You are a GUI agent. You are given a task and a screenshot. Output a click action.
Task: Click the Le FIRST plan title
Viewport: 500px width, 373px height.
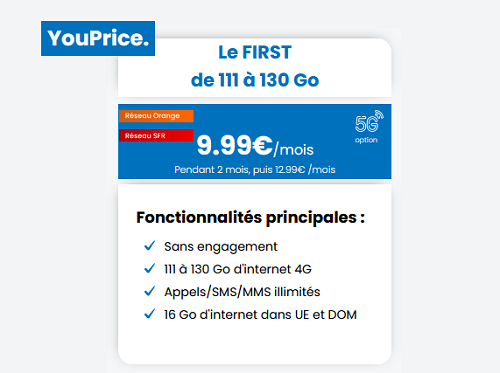255,53
